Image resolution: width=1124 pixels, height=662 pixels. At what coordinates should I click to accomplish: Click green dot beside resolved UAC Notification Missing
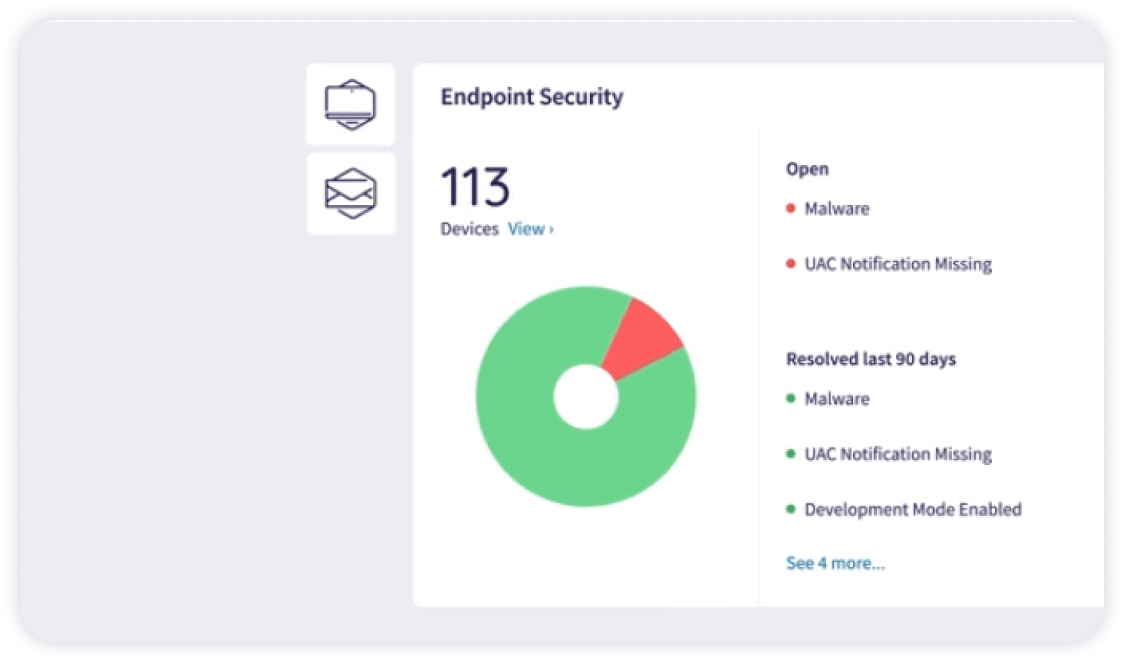[791, 455]
